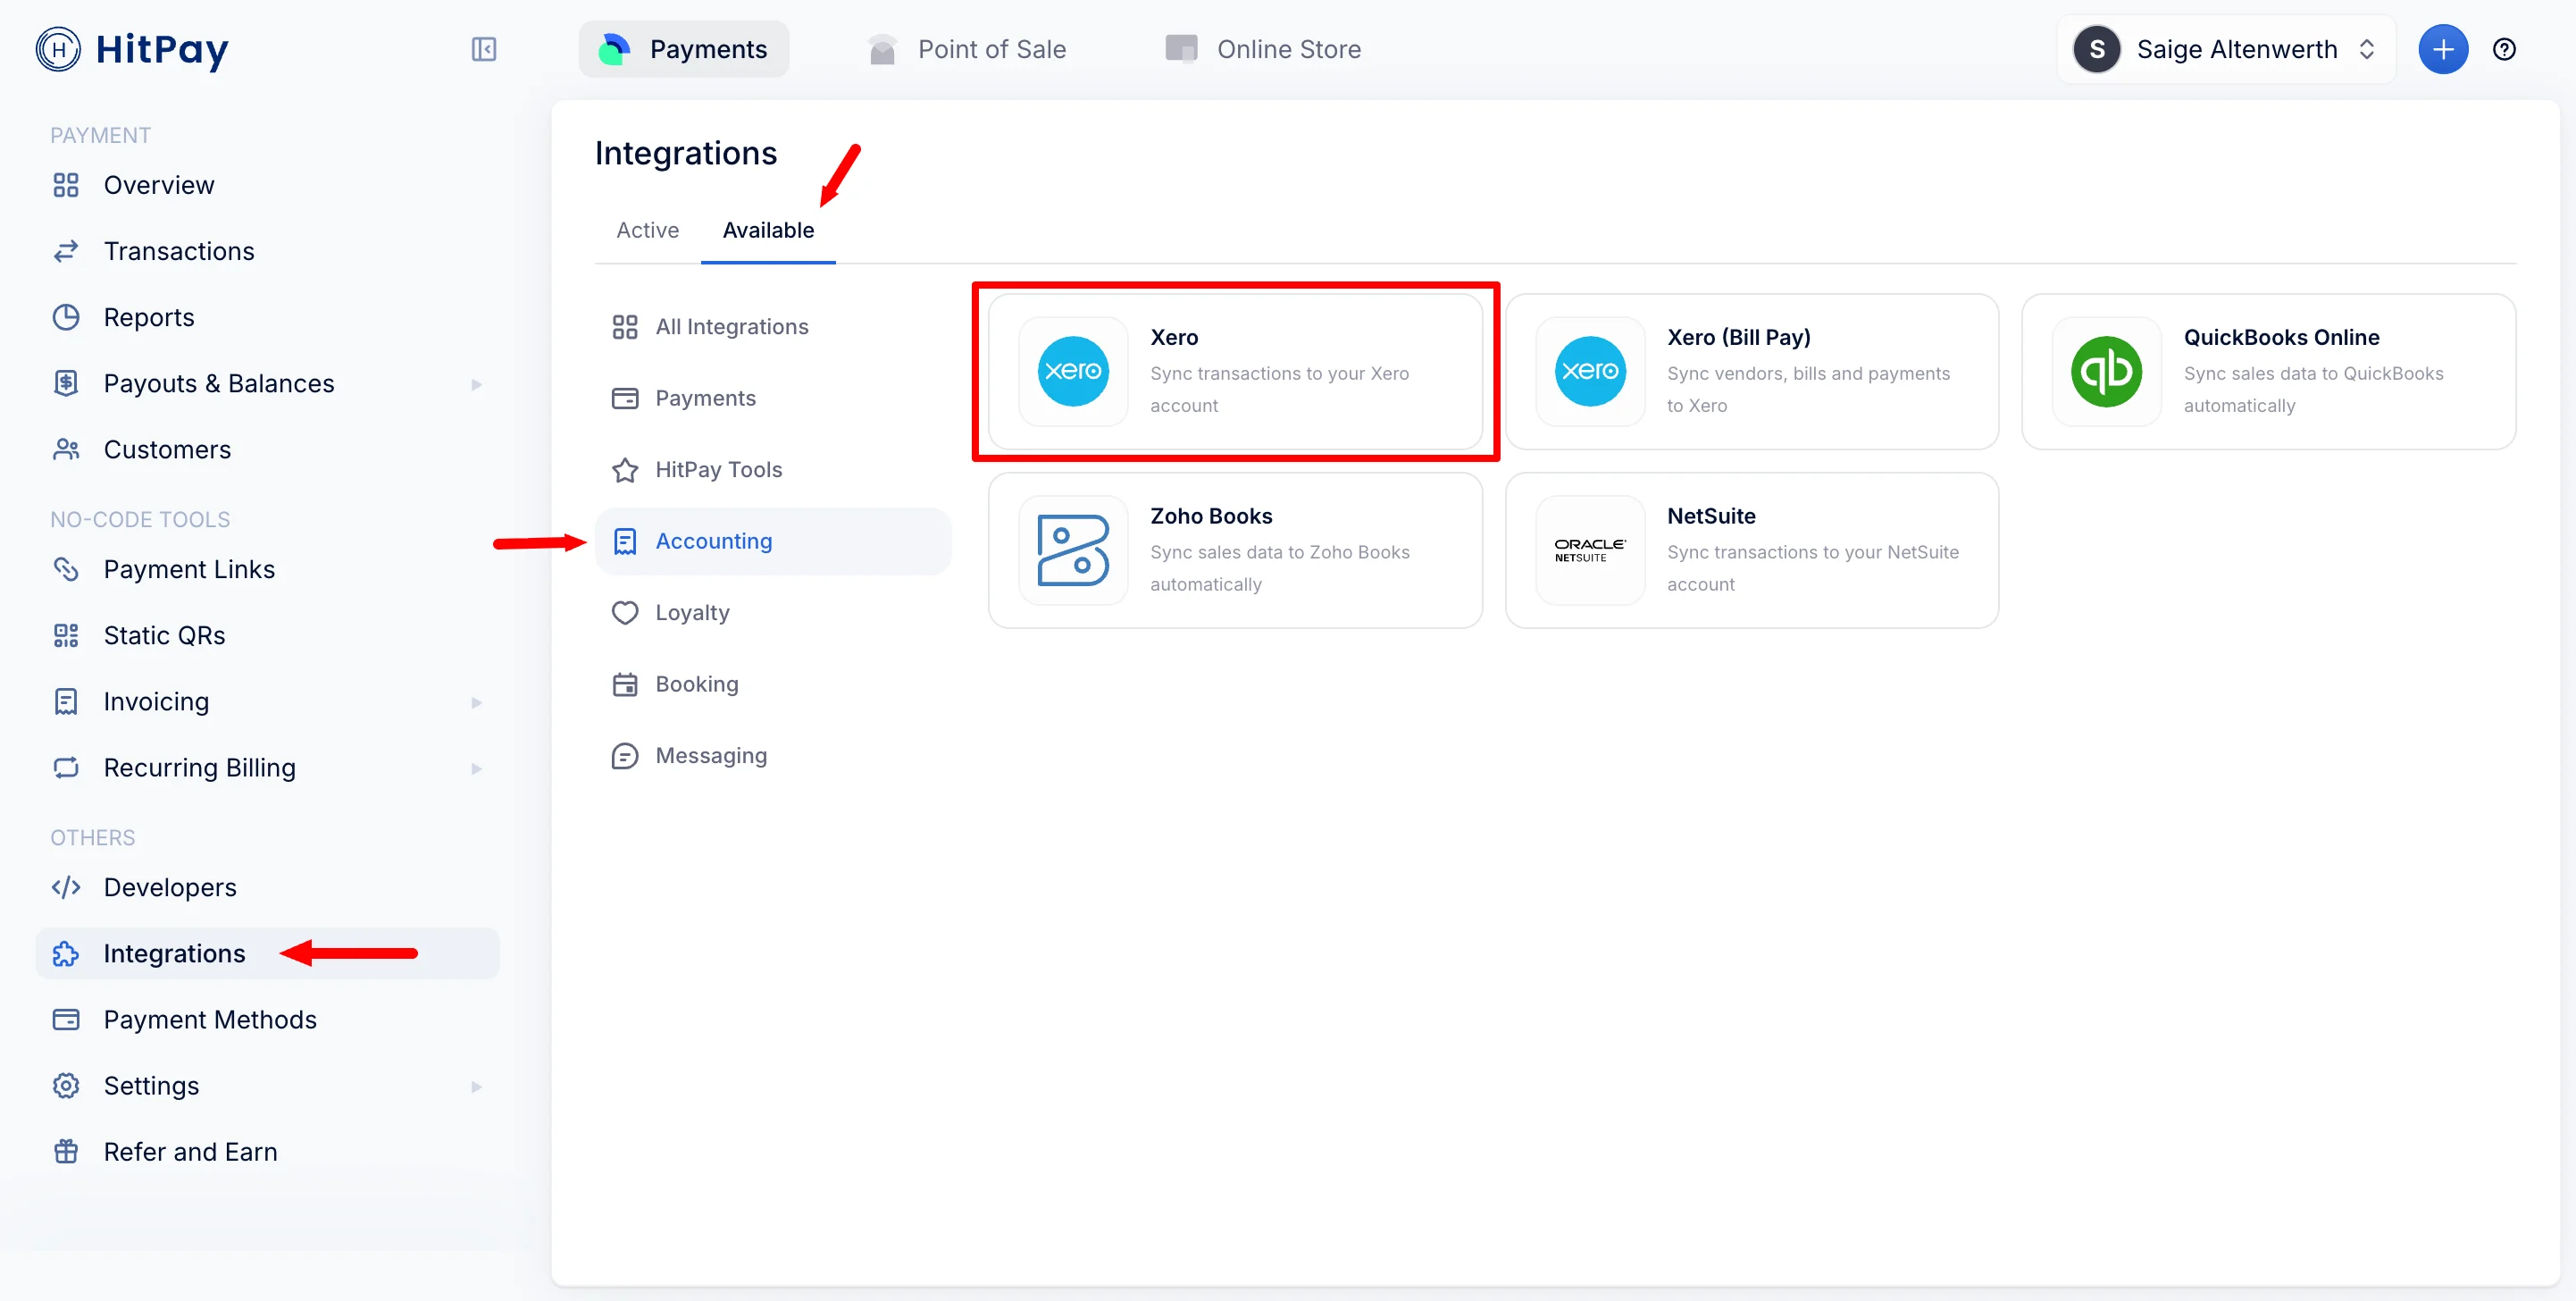The height and width of the screenshot is (1301, 2576).
Task: Open the Point of Sale tab
Action: (966, 49)
